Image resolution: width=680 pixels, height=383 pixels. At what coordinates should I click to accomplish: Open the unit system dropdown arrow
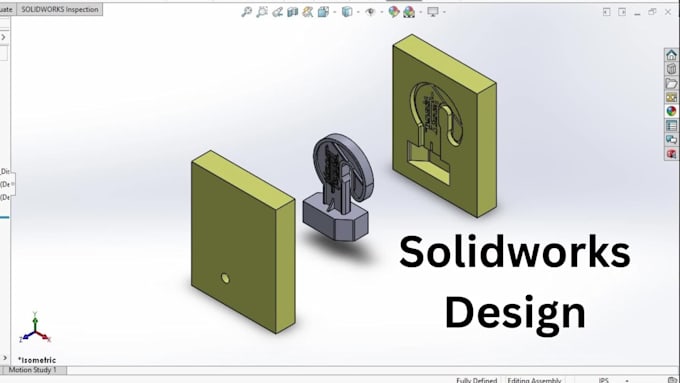(x=627, y=380)
